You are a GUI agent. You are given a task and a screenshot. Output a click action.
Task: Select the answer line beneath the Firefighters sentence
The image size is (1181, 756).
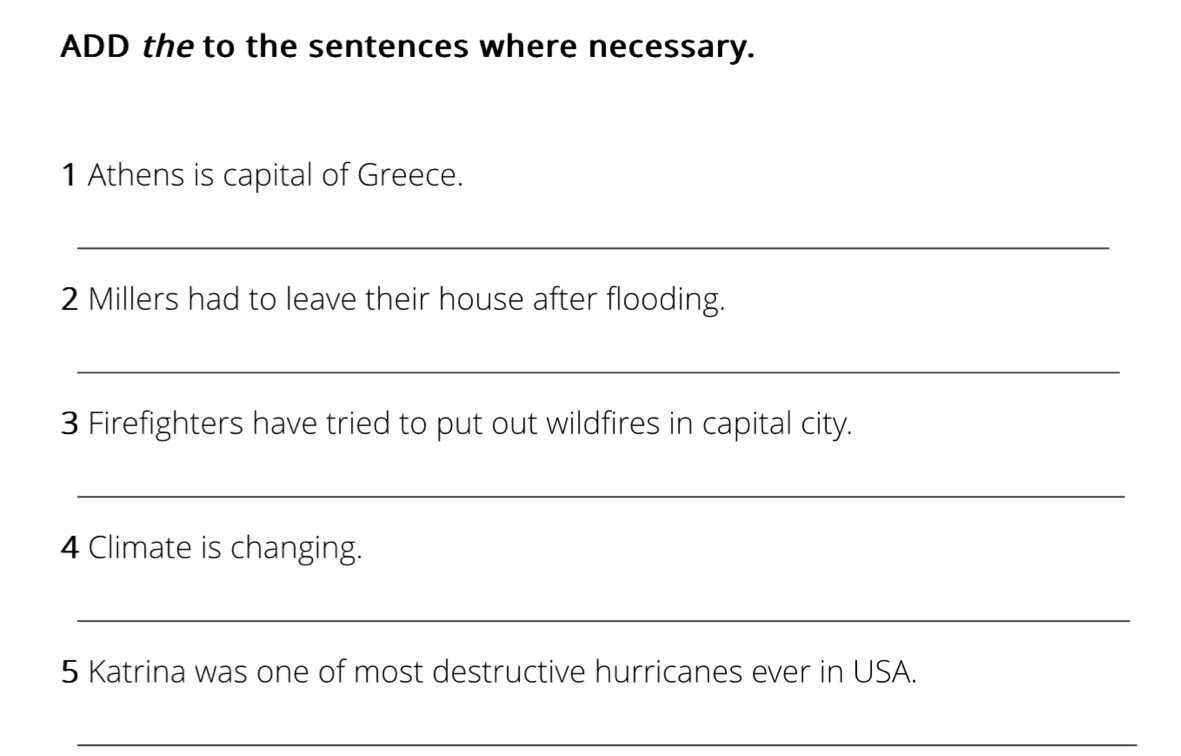pyautogui.click(x=600, y=495)
